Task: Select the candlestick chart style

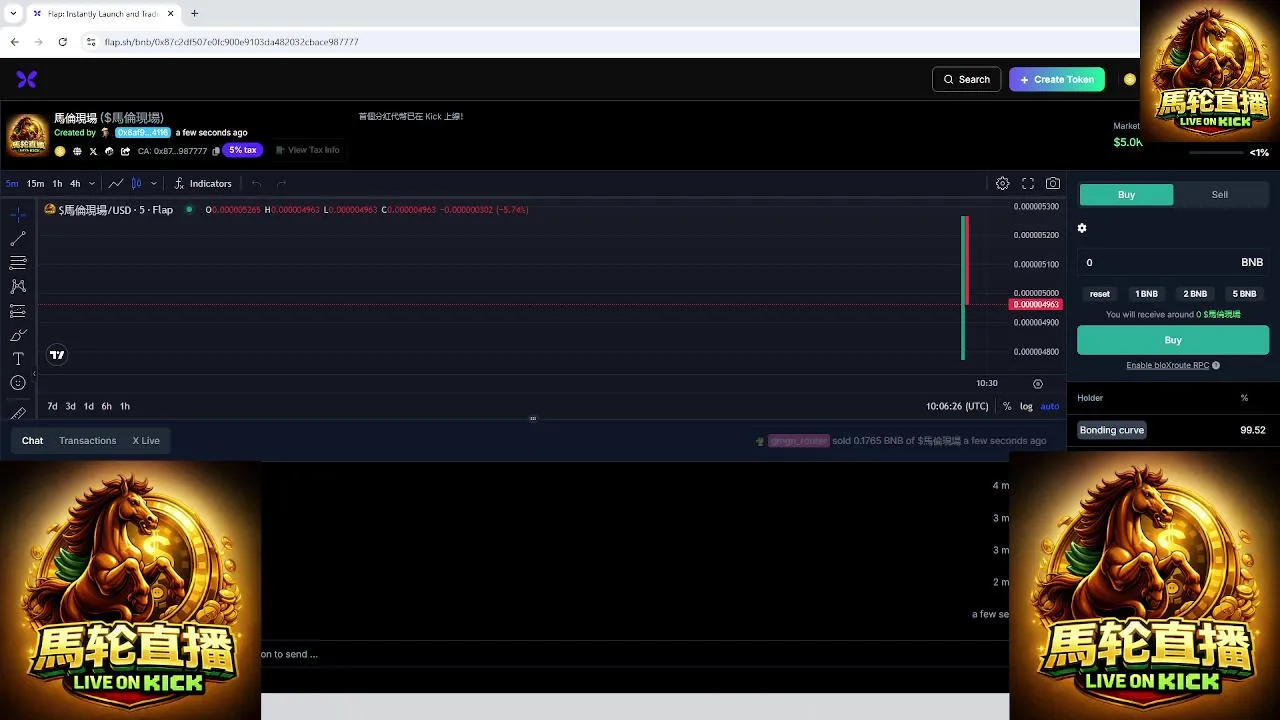Action: click(x=137, y=183)
